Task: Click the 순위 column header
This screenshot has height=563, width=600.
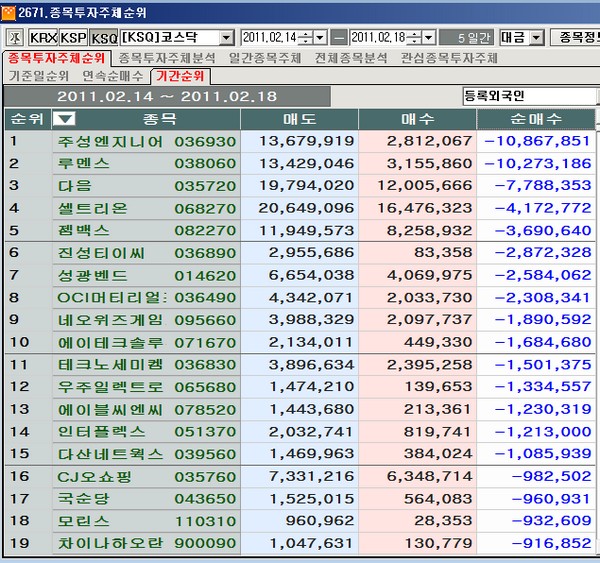Action: [27, 119]
